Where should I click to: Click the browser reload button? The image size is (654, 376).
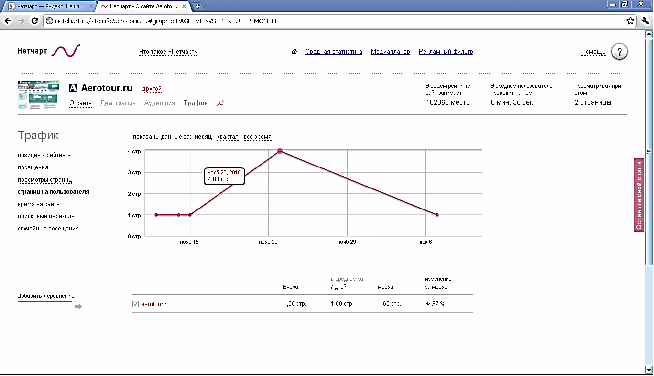[35, 21]
